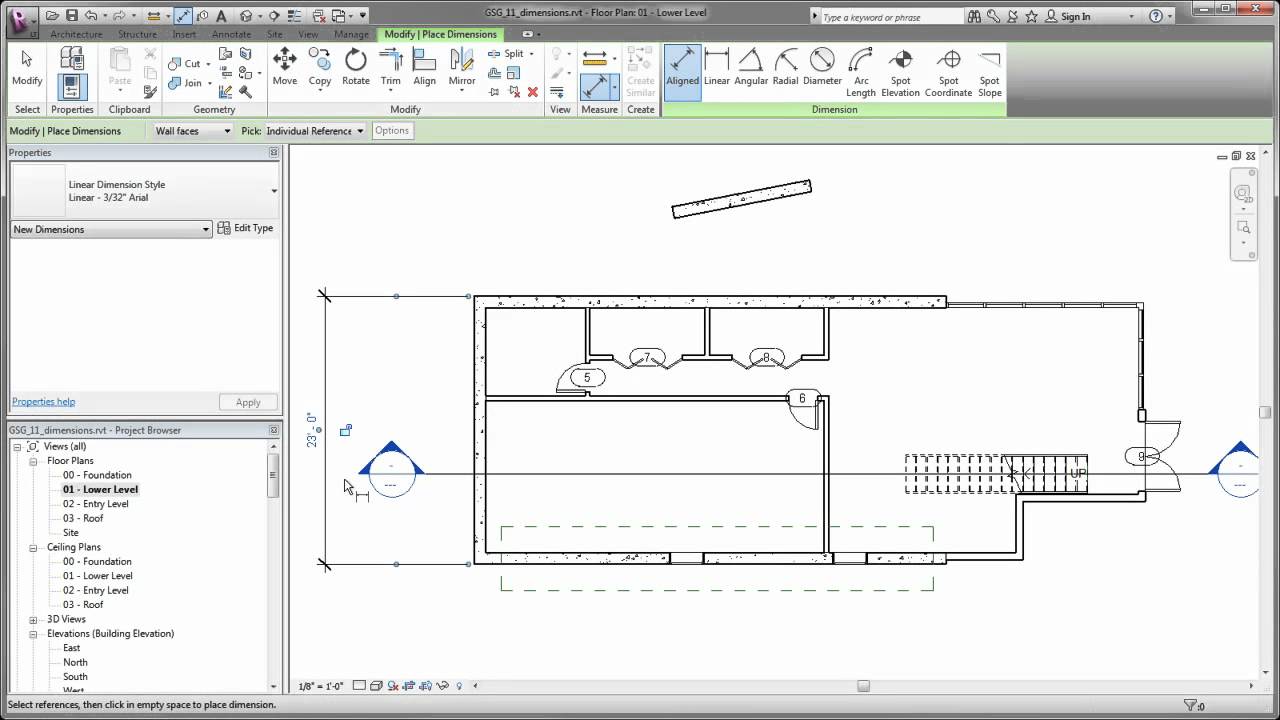Click the favorites star icon in title bar
This screenshot has height=720, width=1280.
(1031, 16)
